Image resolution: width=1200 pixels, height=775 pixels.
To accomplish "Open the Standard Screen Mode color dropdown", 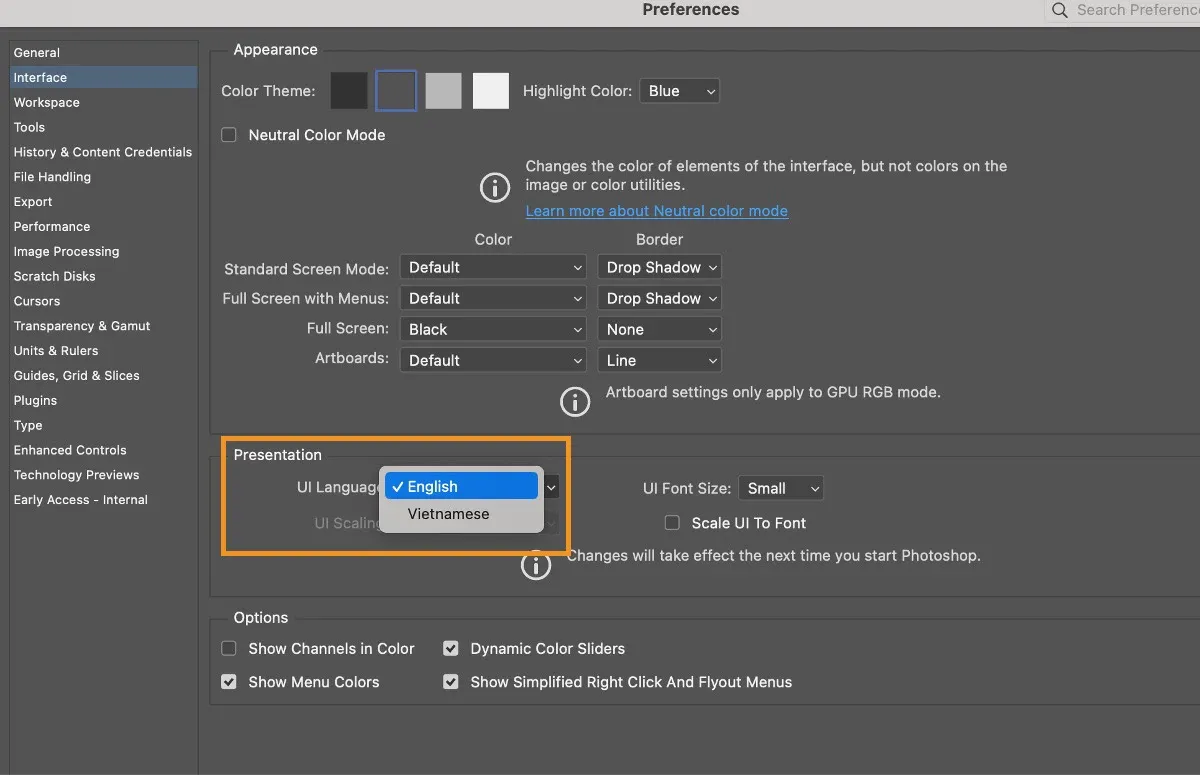I will [x=492, y=267].
